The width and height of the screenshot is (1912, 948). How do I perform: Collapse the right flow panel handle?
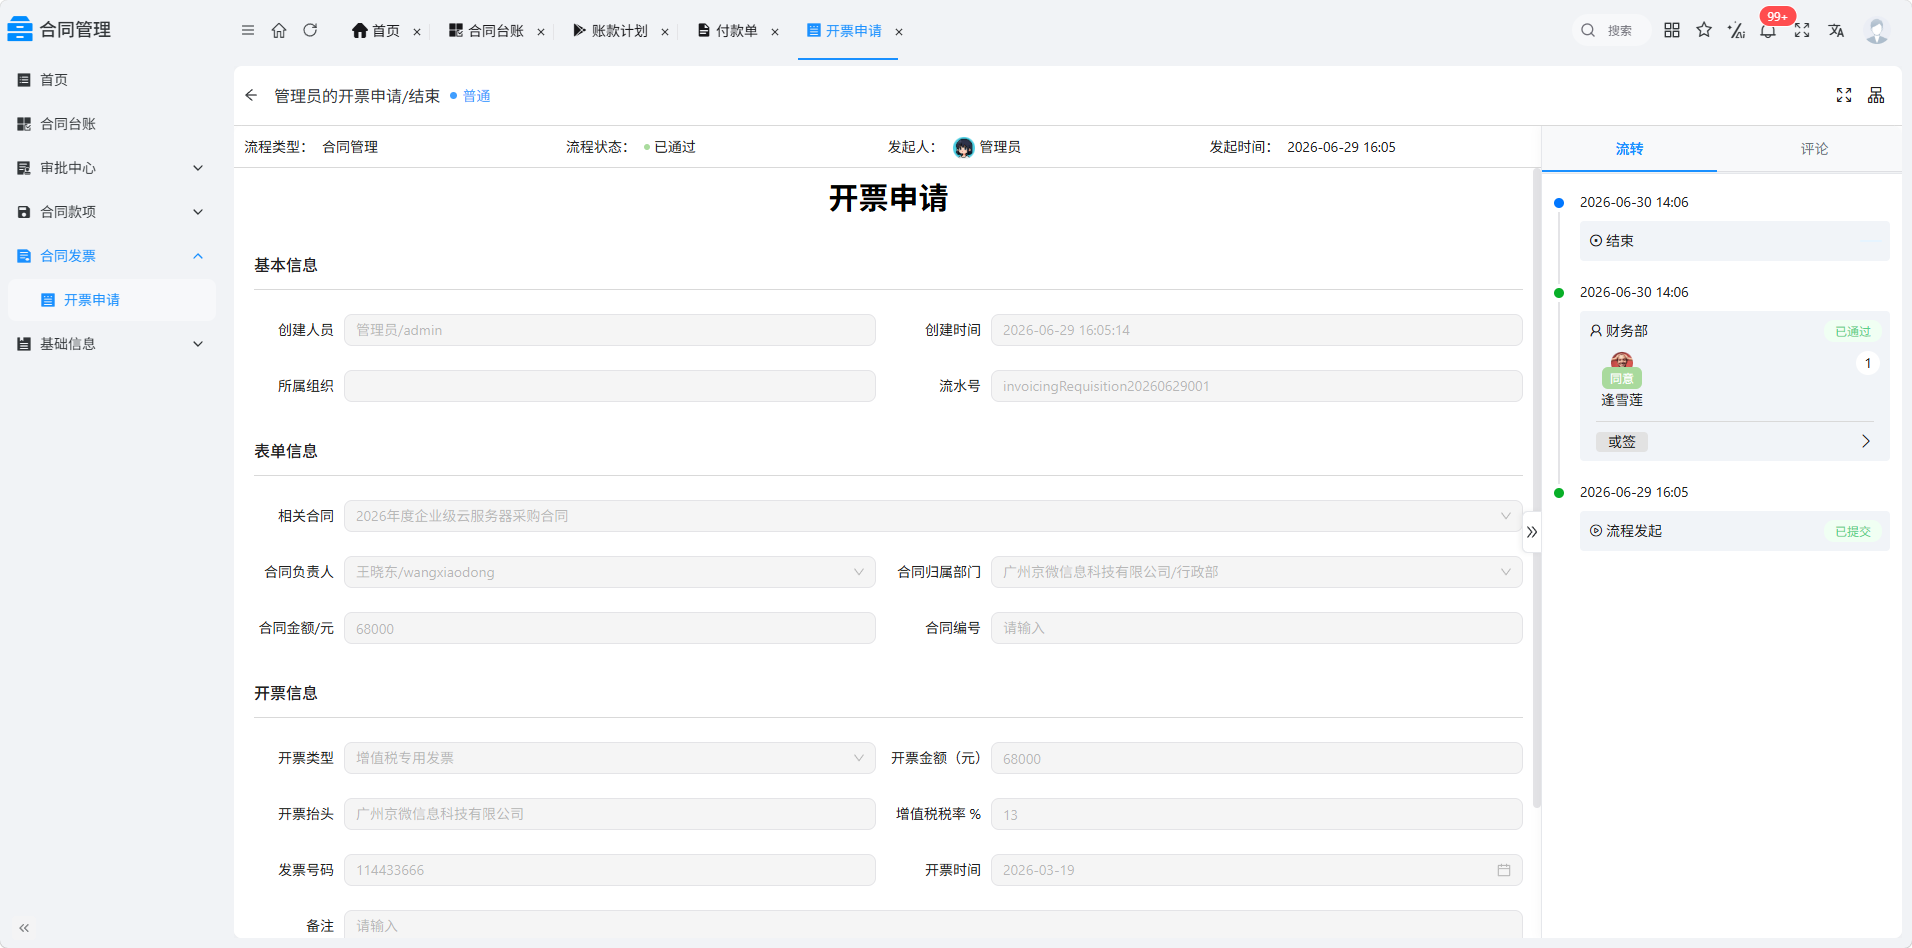(x=1532, y=532)
